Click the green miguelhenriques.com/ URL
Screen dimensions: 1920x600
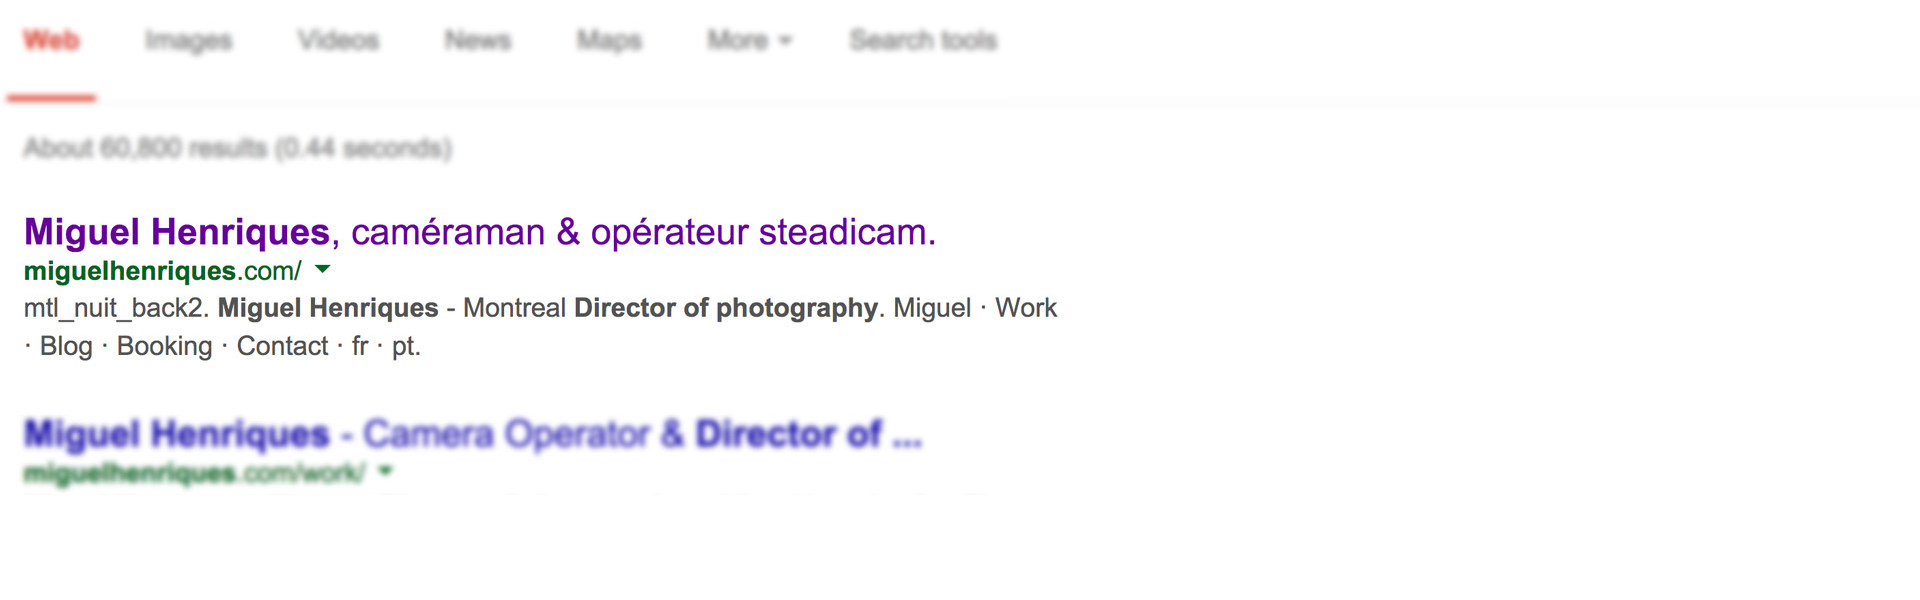pyautogui.click(x=162, y=271)
